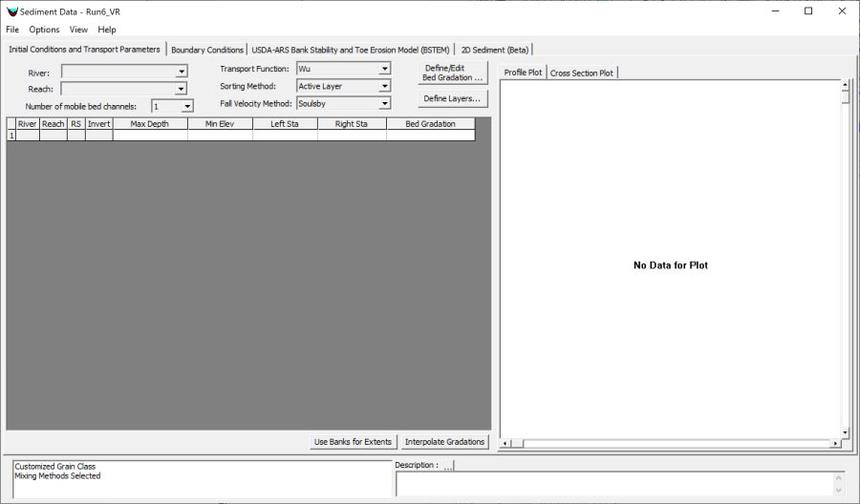Minimize the Sediment Data window
The height and width of the screenshot is (504, 860).
[776, 11]
